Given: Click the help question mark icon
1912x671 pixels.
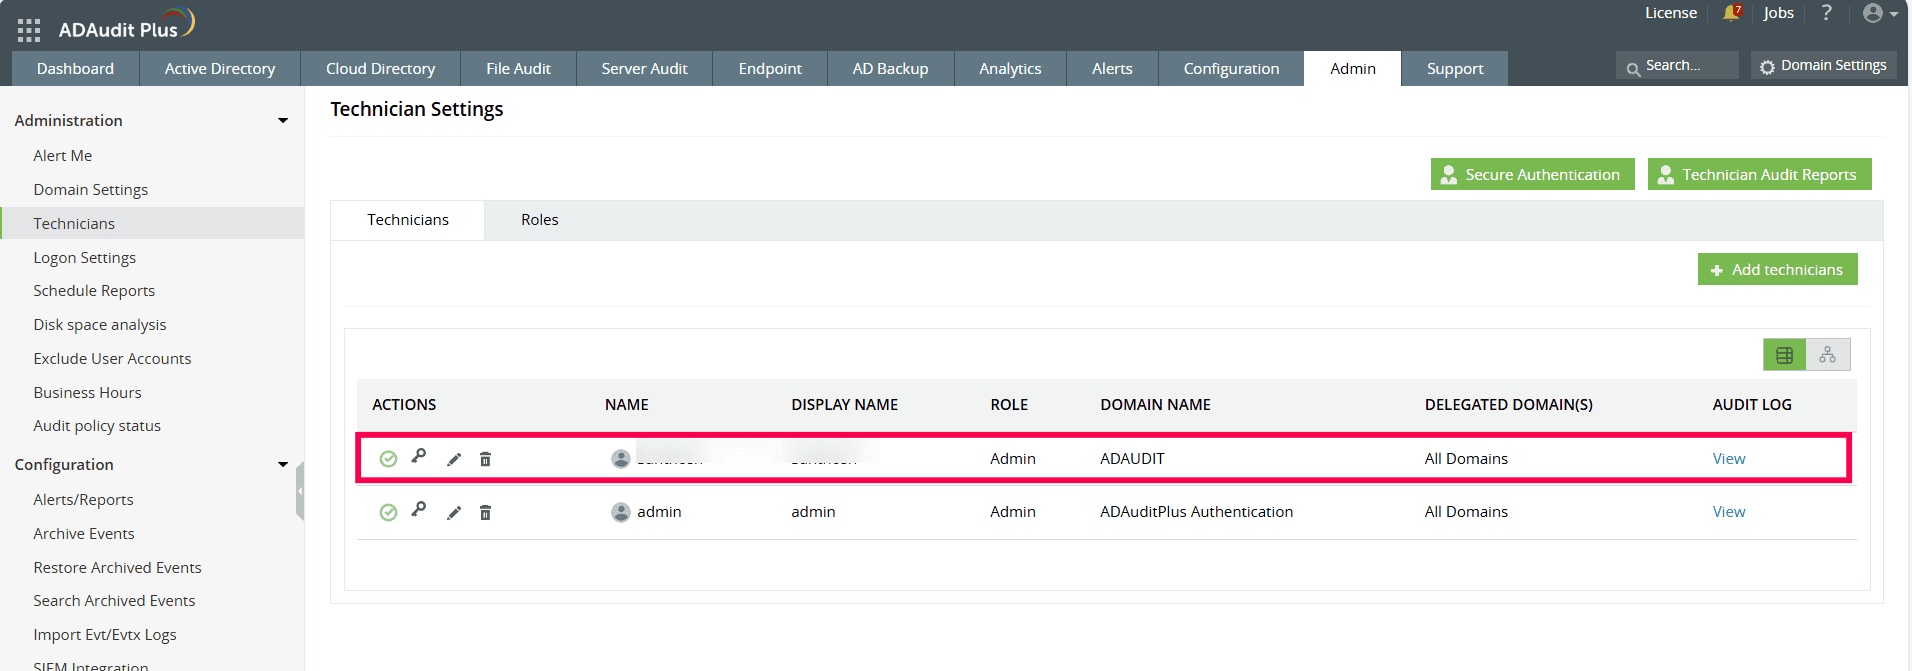Looking at the screenshot, I should click(x=1827, y=13).
